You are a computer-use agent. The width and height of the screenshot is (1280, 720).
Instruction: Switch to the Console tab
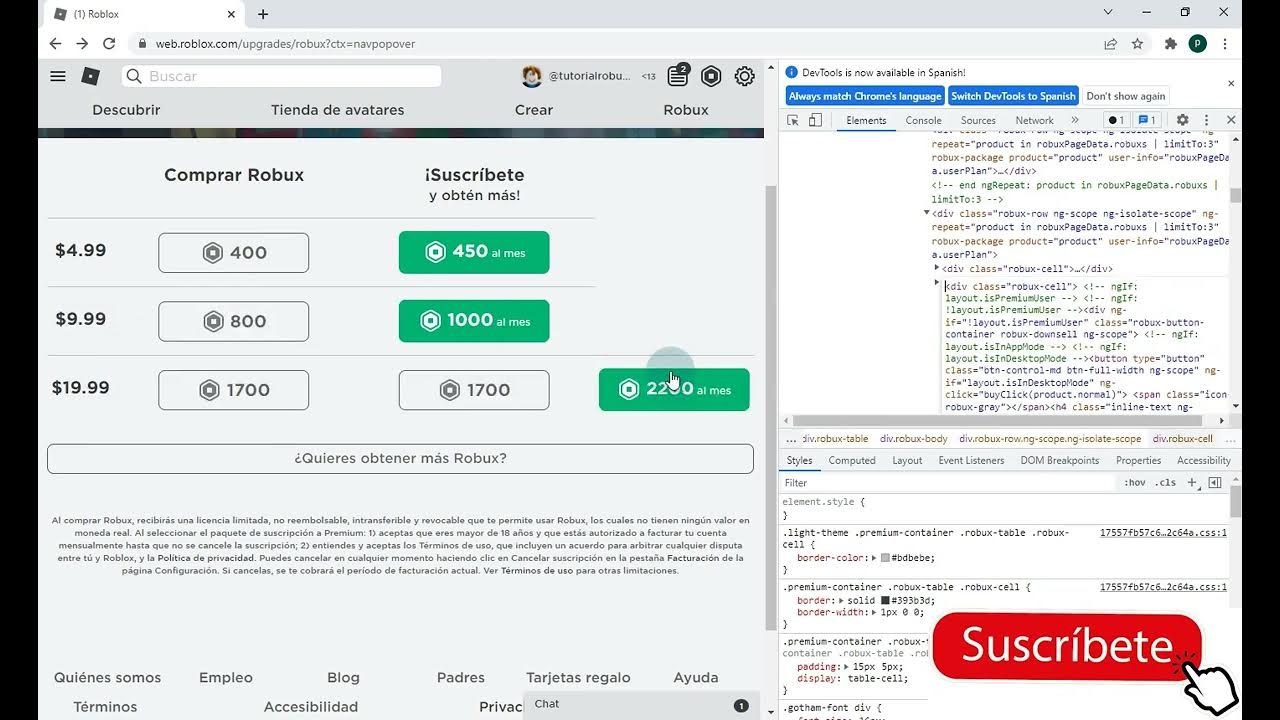pyautogui.click(x=923, y=120)
